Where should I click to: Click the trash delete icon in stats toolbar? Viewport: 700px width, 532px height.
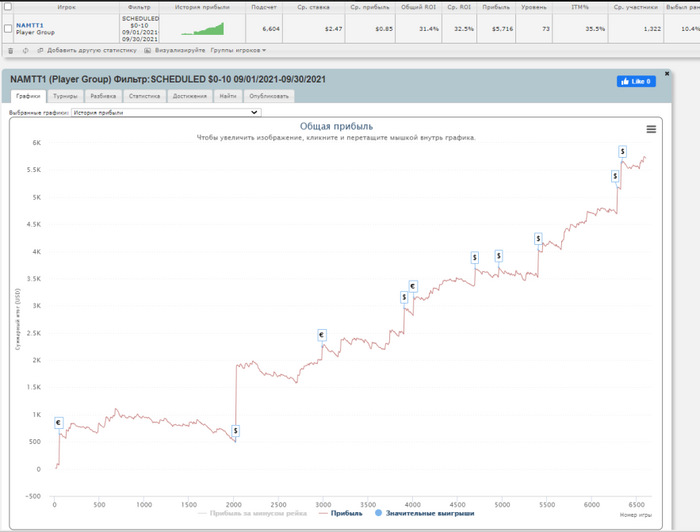click(x=11, y=50)
